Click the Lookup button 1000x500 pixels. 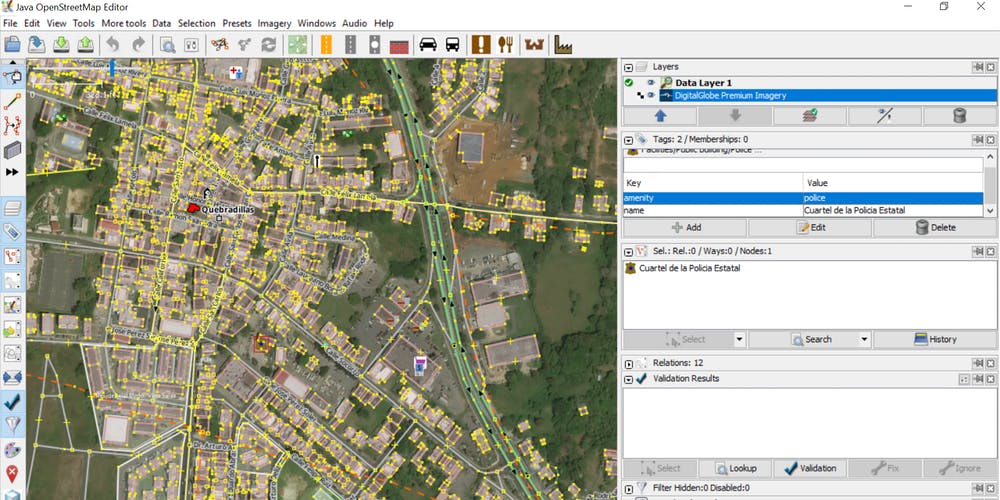[x=735, y=468]
